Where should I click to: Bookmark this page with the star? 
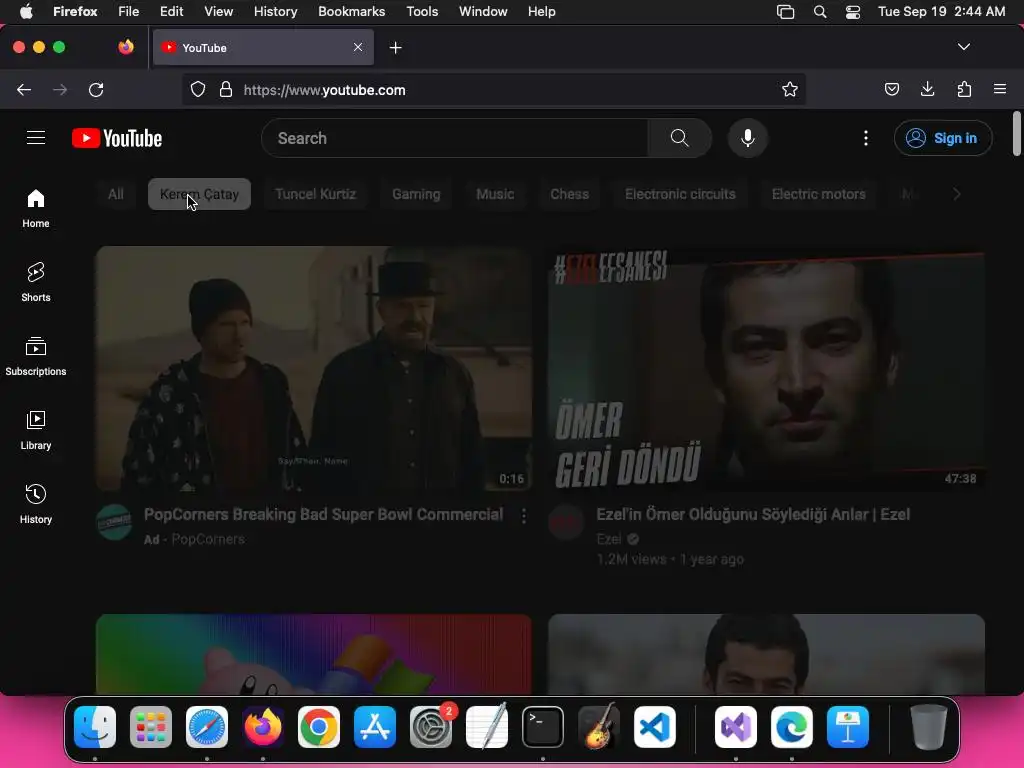click(x=790, y=89)
